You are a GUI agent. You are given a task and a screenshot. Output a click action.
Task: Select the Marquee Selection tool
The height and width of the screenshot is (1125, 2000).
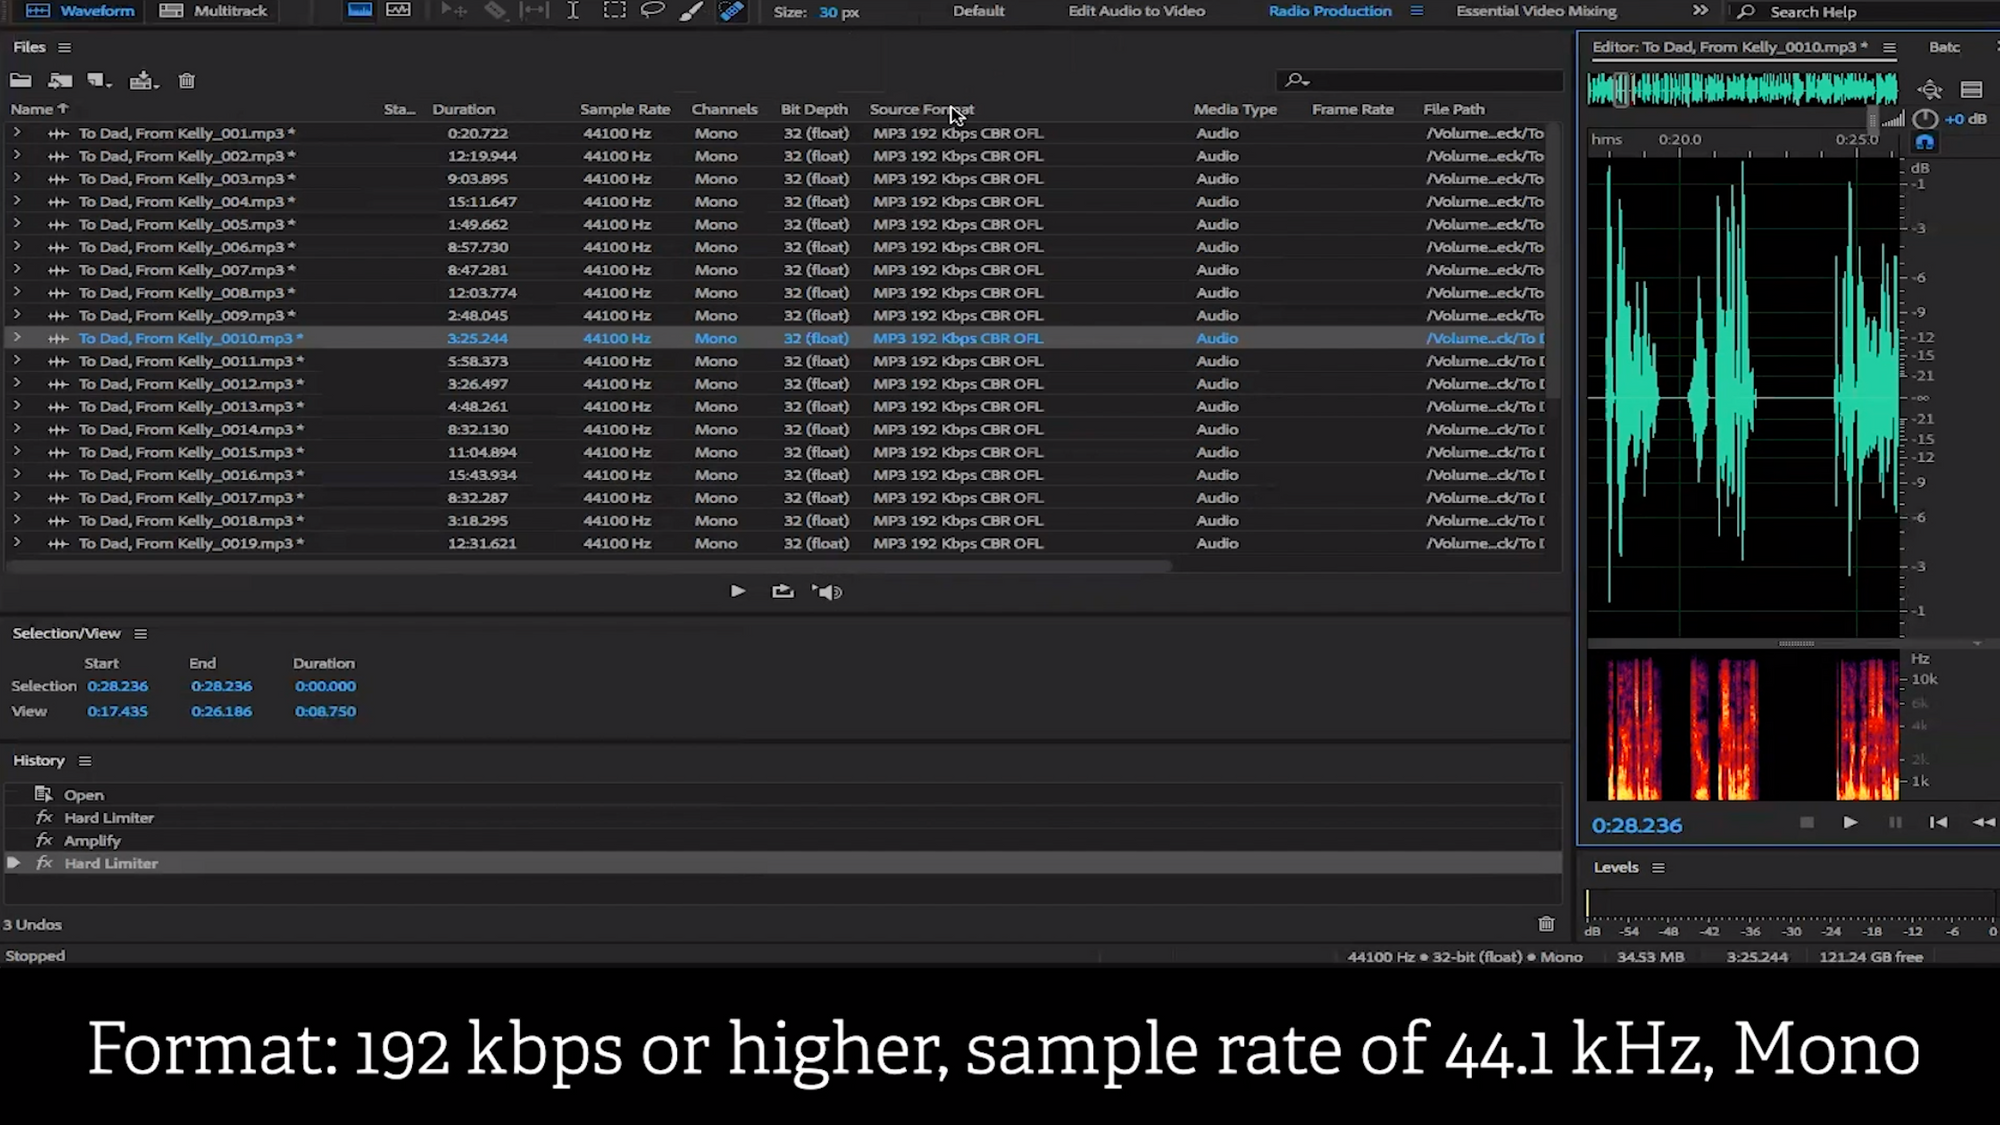tap(614, 11)
